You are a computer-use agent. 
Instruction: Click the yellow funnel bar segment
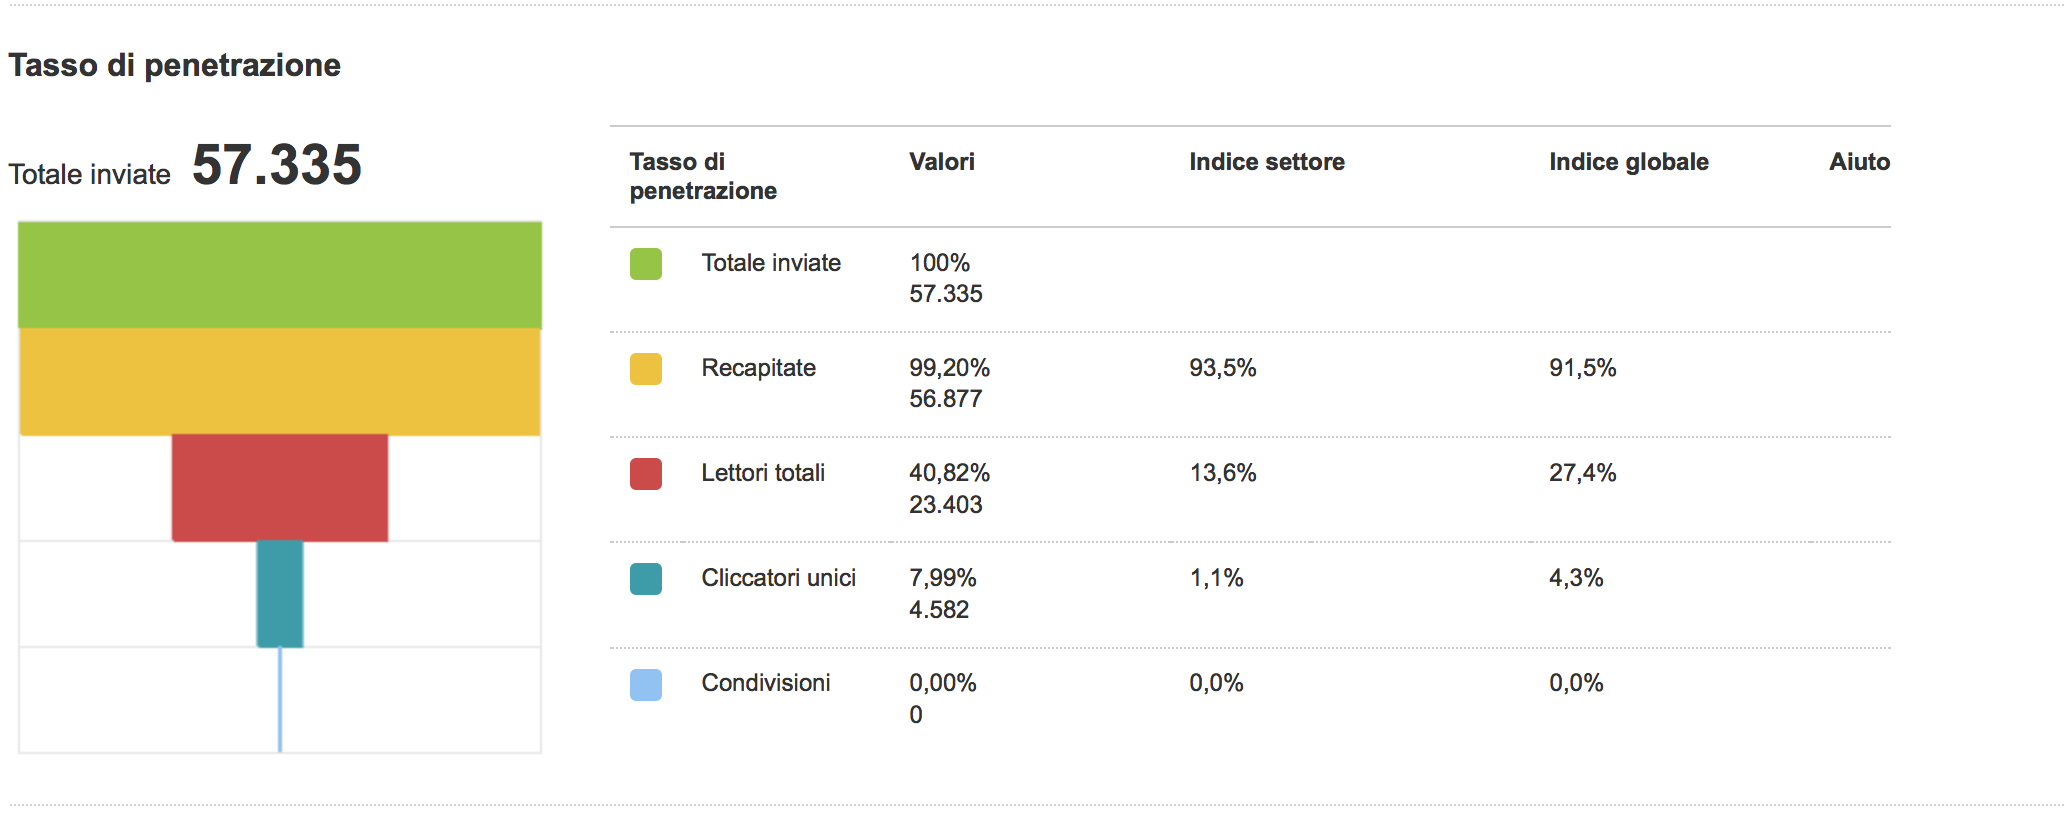pos(280,382)
